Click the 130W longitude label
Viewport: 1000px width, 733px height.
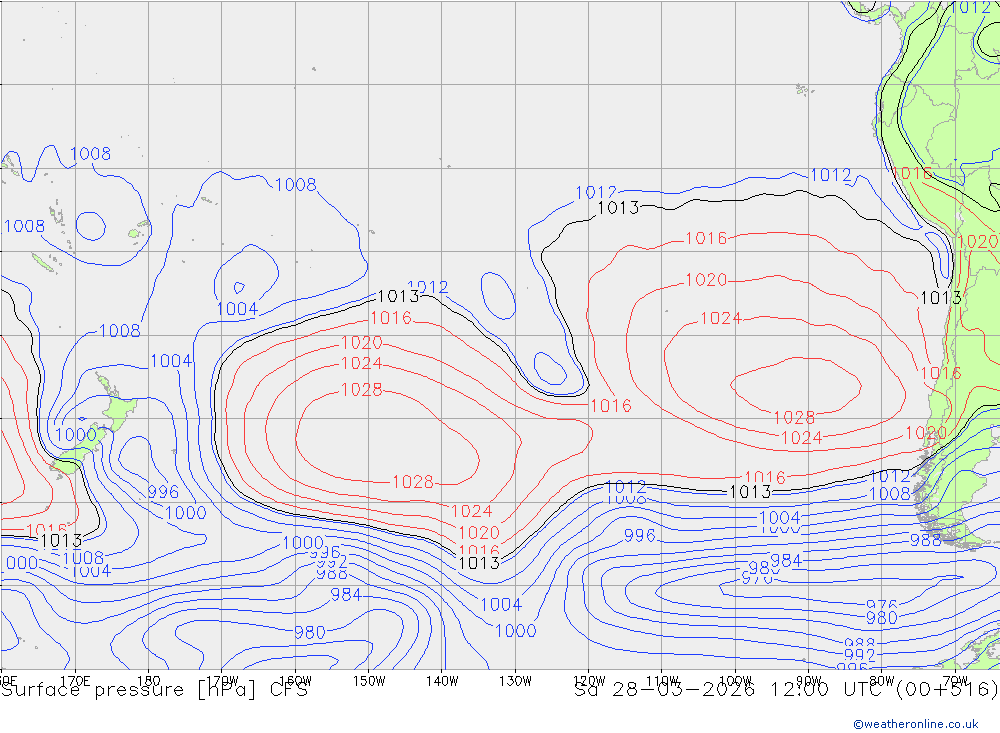515,681
